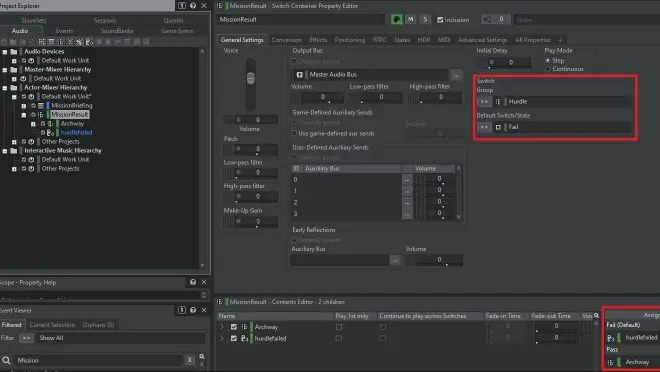
Task: Switch to the Effects tab
Action: click(318, 40)
